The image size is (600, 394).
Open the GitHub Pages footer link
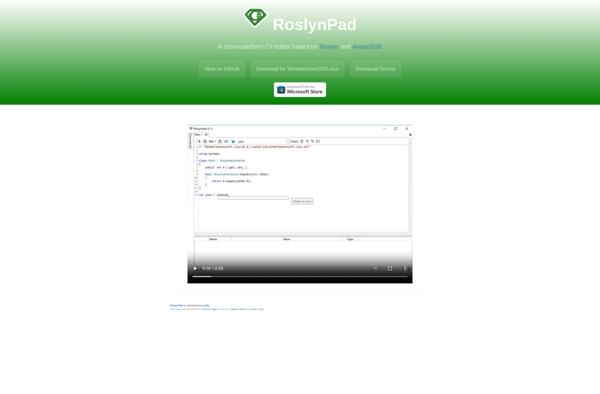210,309
